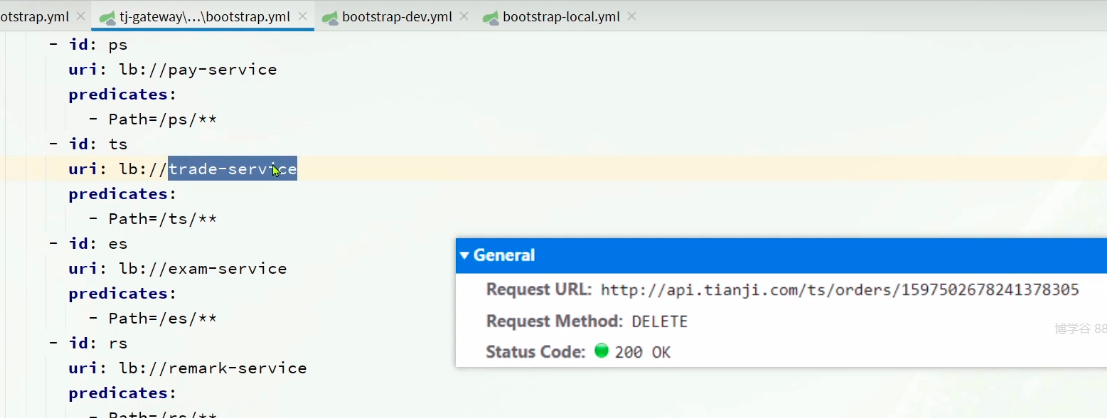
Task: Close the bootstrap-dev.yml tab
Action: tap(464, 17)
